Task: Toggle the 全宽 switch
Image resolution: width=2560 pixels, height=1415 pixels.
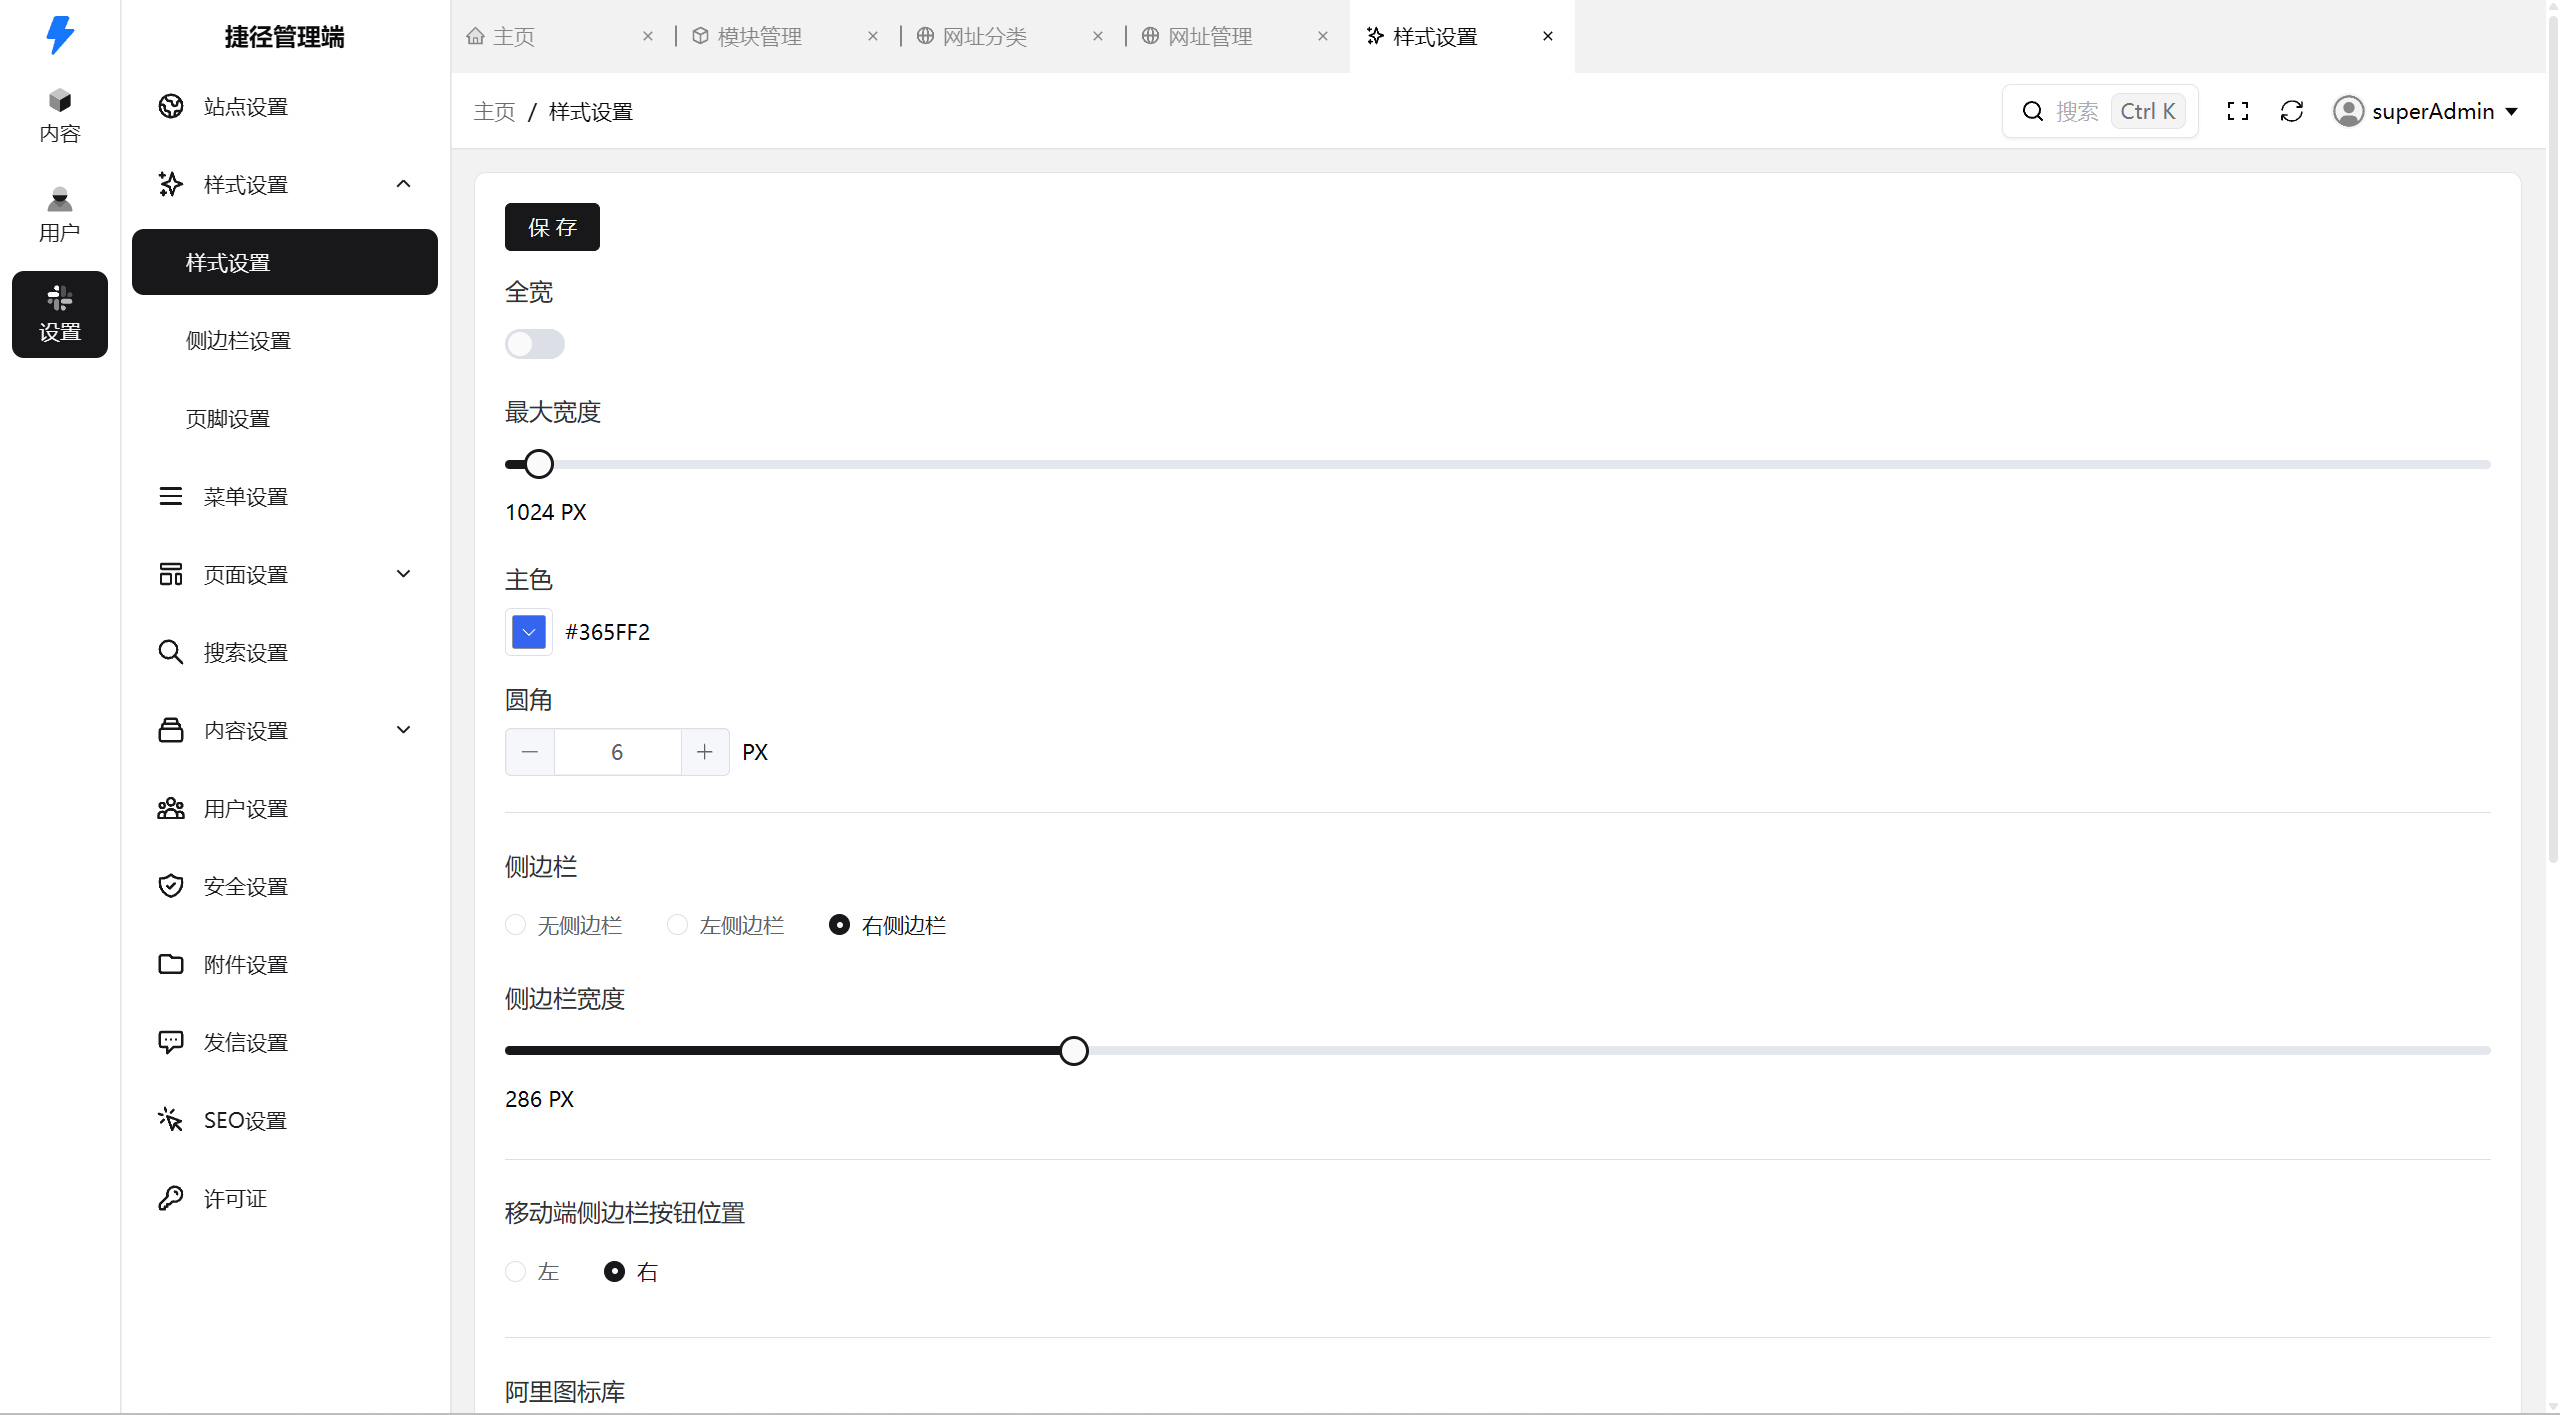Action: coord(535,344)
